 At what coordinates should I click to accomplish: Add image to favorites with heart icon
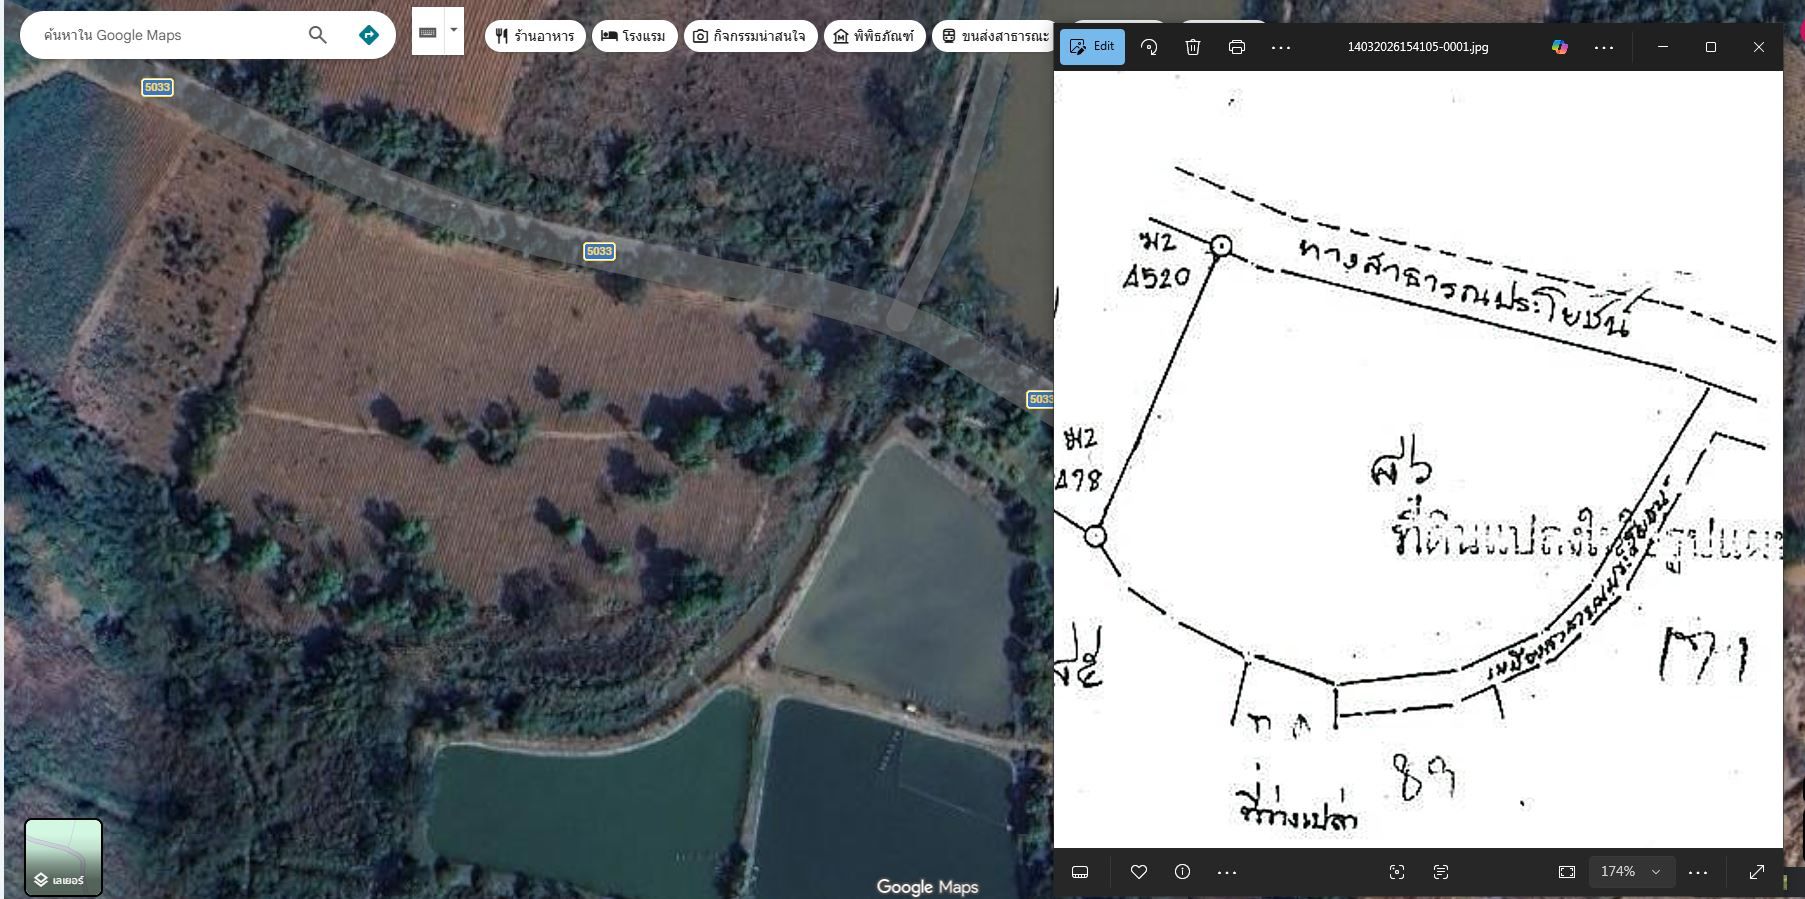click(1138, 872)
